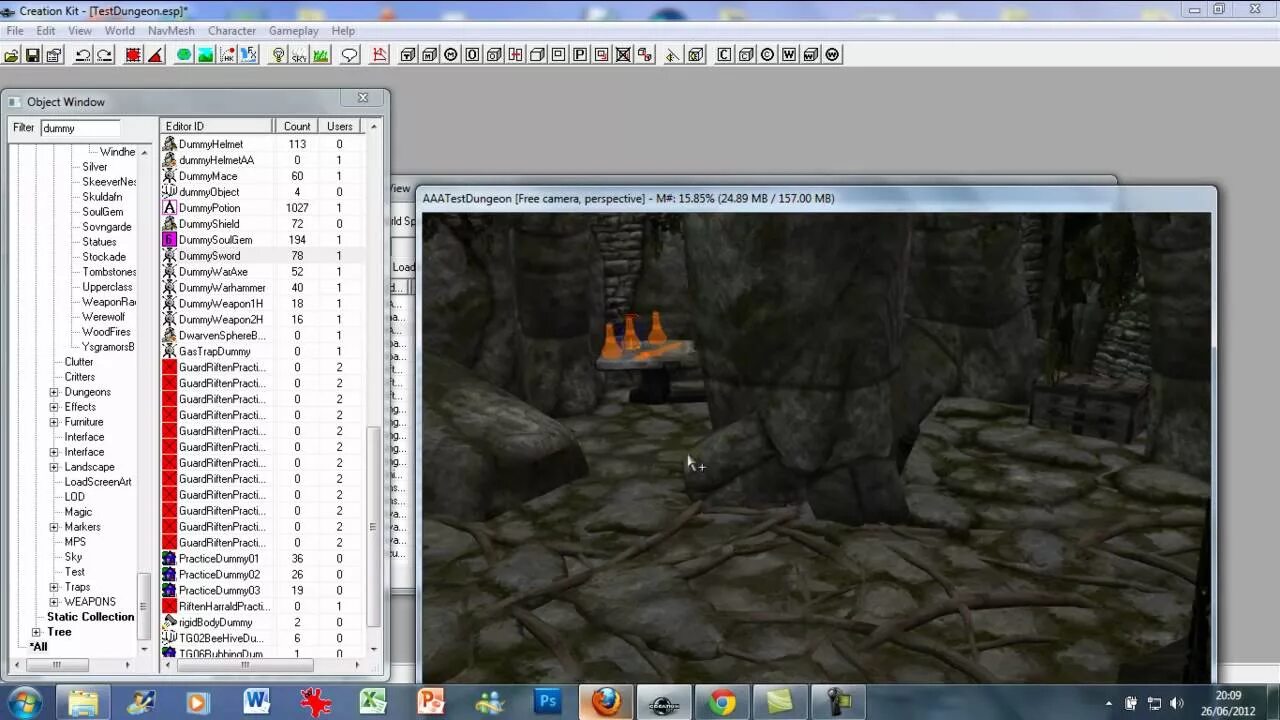This screenshot has height=720, width=1280.
Task: Expand the Furniture tree node
Action: click(54, 422)
